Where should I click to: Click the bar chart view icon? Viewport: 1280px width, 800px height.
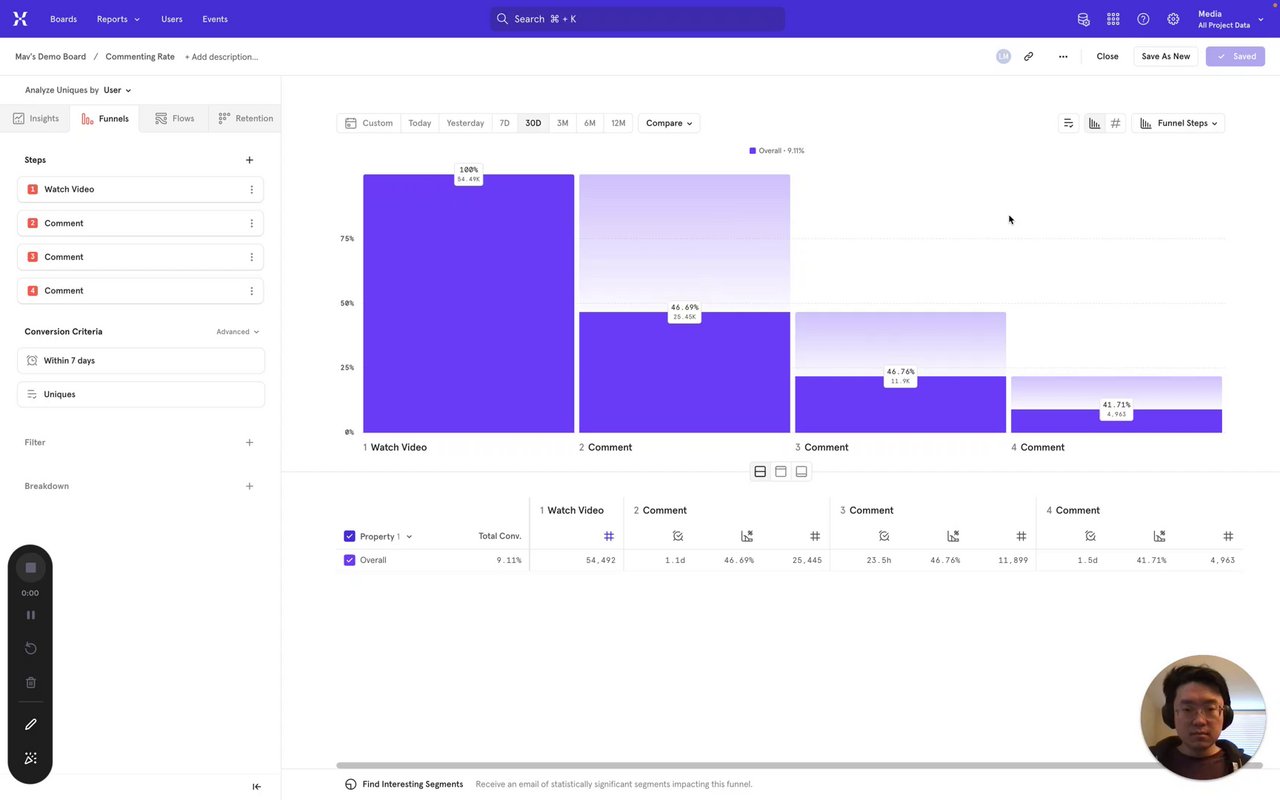[1094, 123]
